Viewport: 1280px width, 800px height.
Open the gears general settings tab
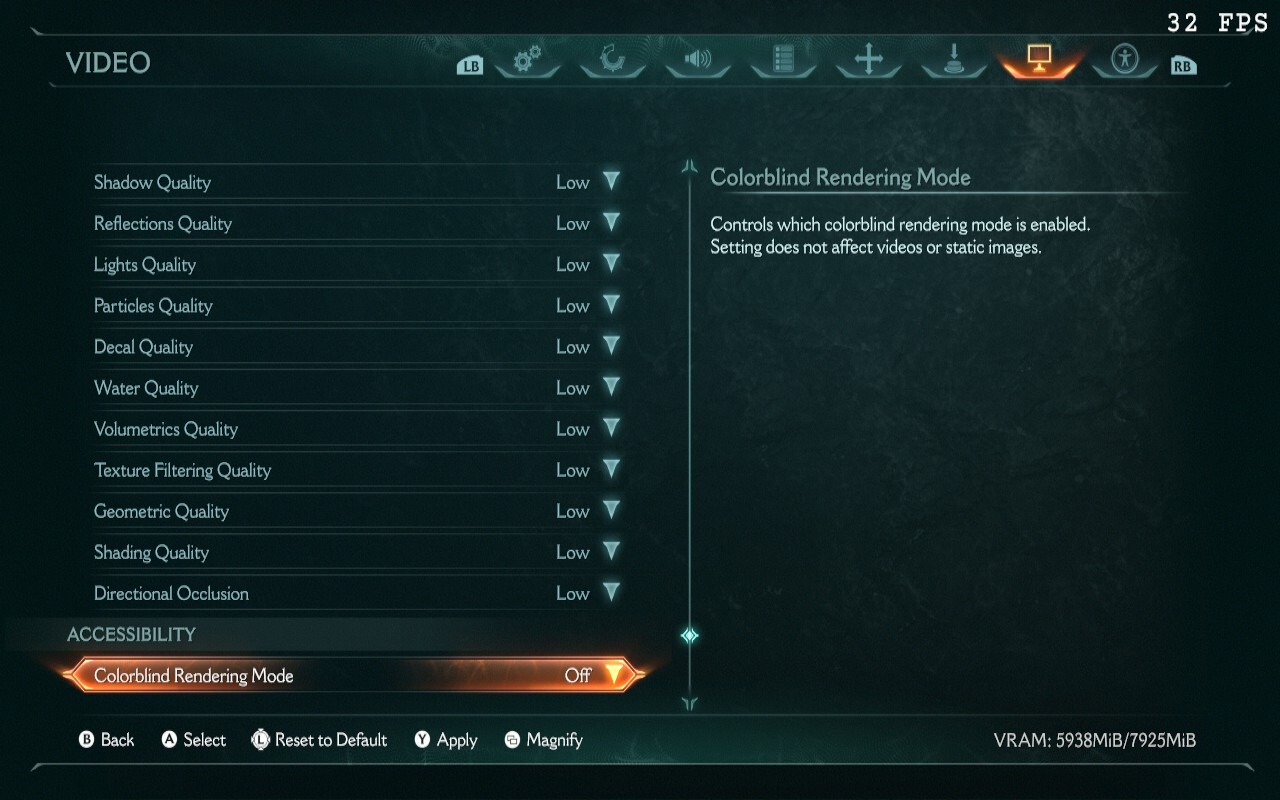click(527, 60)
